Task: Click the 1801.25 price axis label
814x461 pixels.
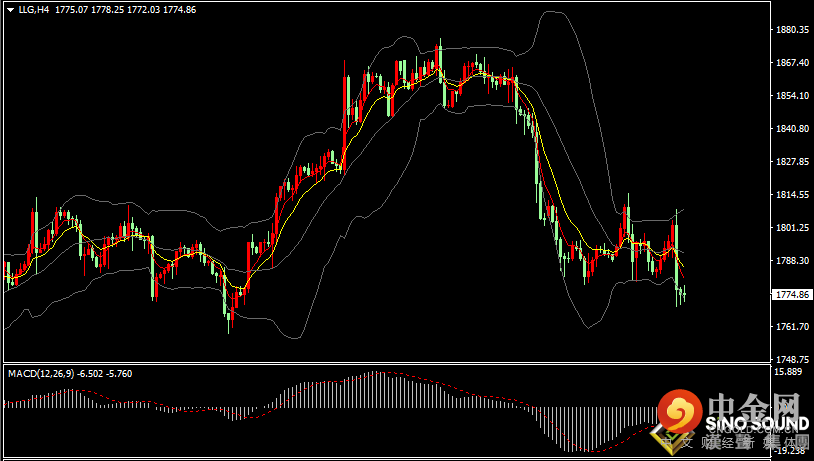Action: 793,227
